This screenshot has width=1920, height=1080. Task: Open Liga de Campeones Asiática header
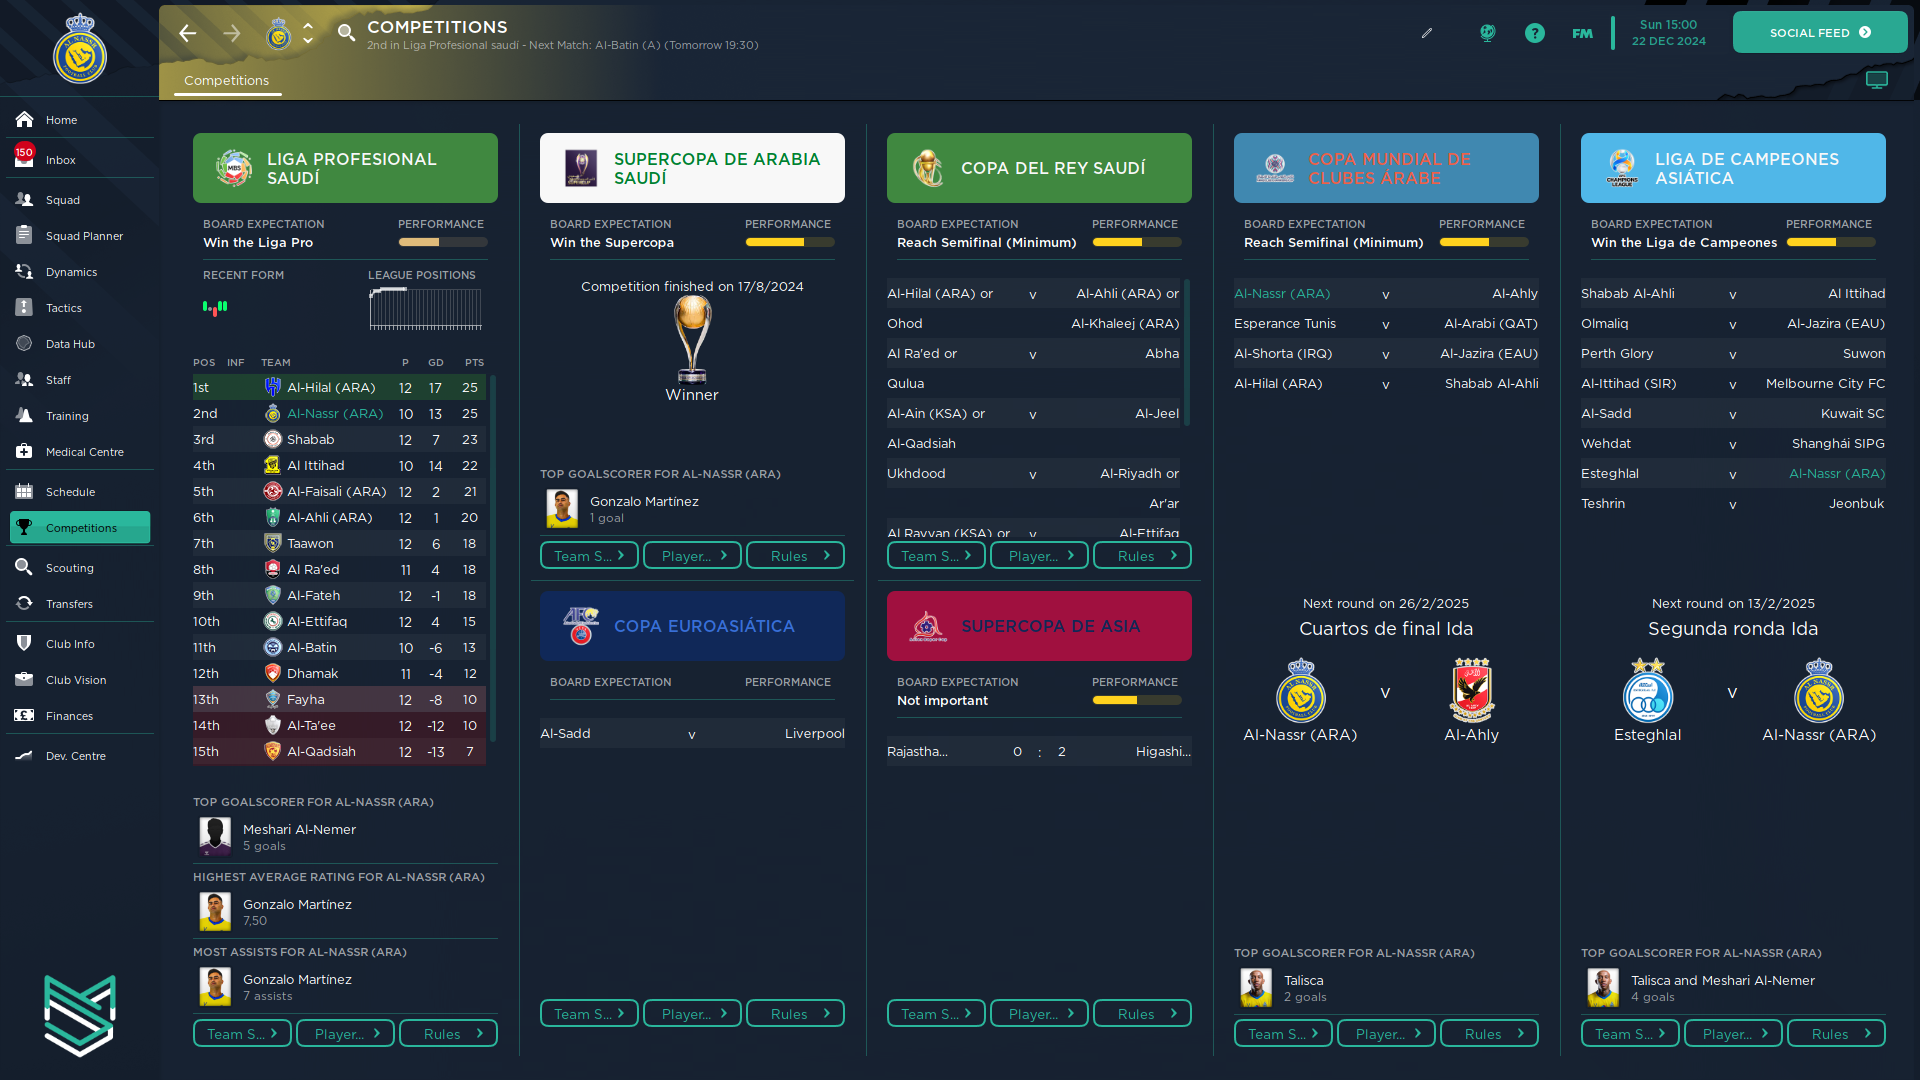pos(1733,168)
